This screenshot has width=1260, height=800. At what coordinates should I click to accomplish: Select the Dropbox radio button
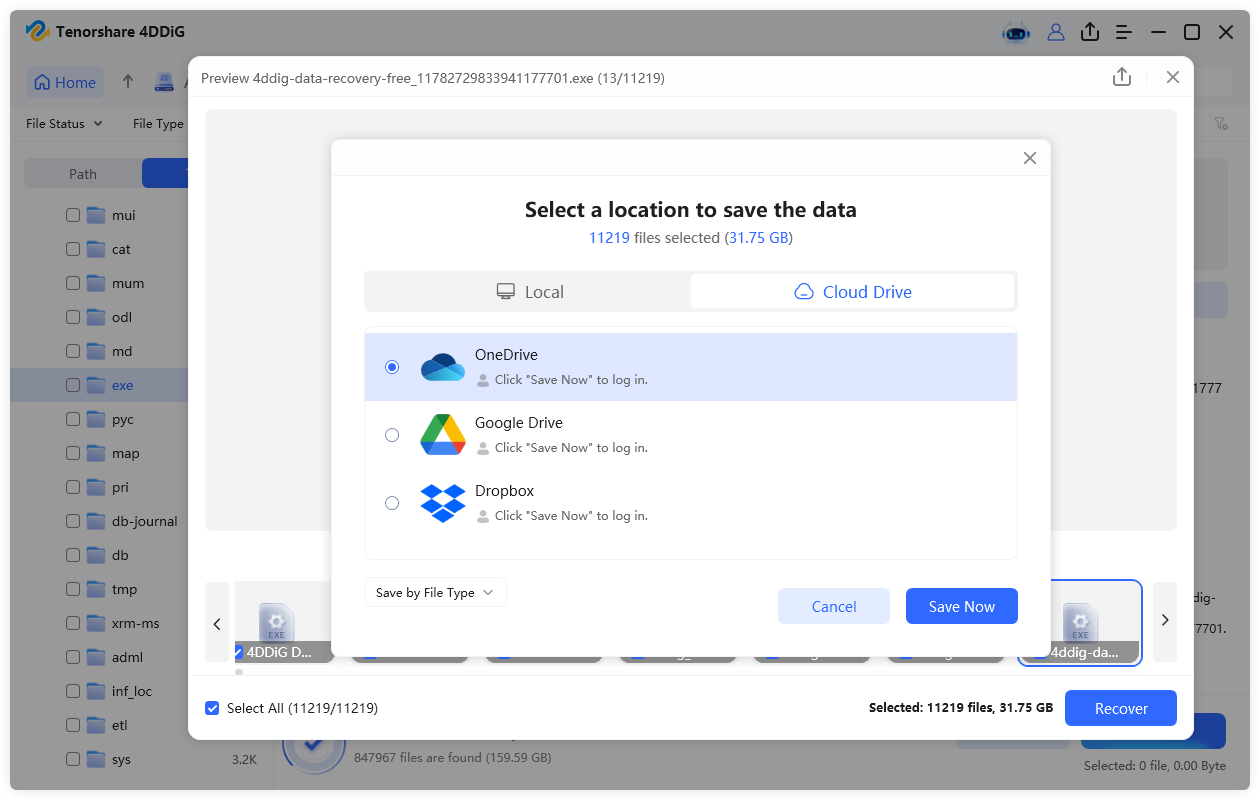[x=392, y=503]
